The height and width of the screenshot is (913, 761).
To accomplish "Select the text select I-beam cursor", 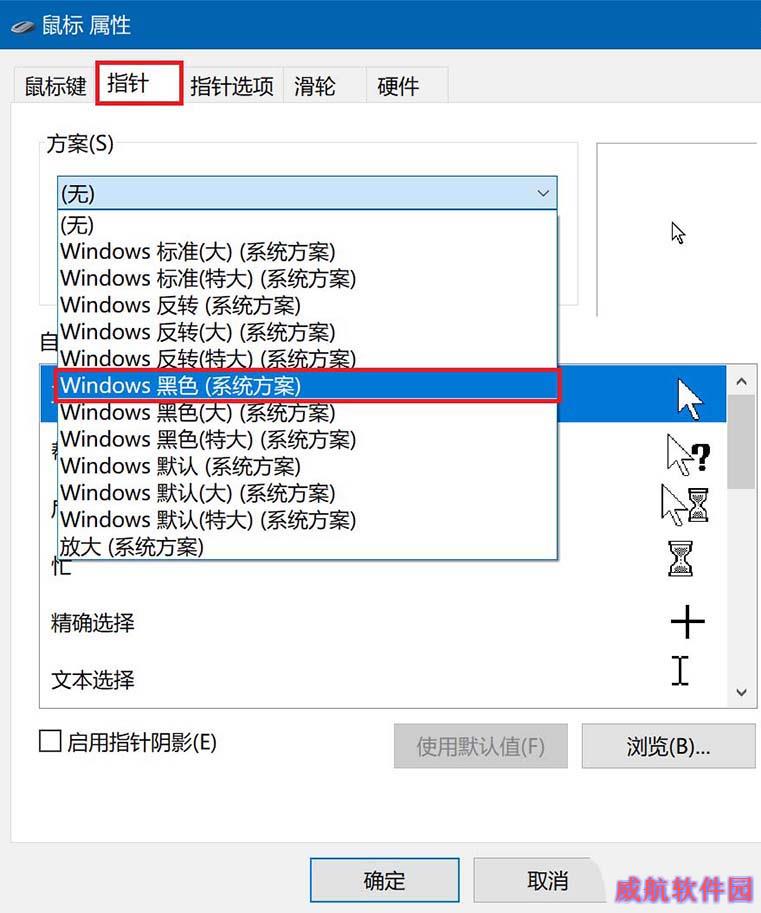I will pyautogui.click(x=680, y=670).
